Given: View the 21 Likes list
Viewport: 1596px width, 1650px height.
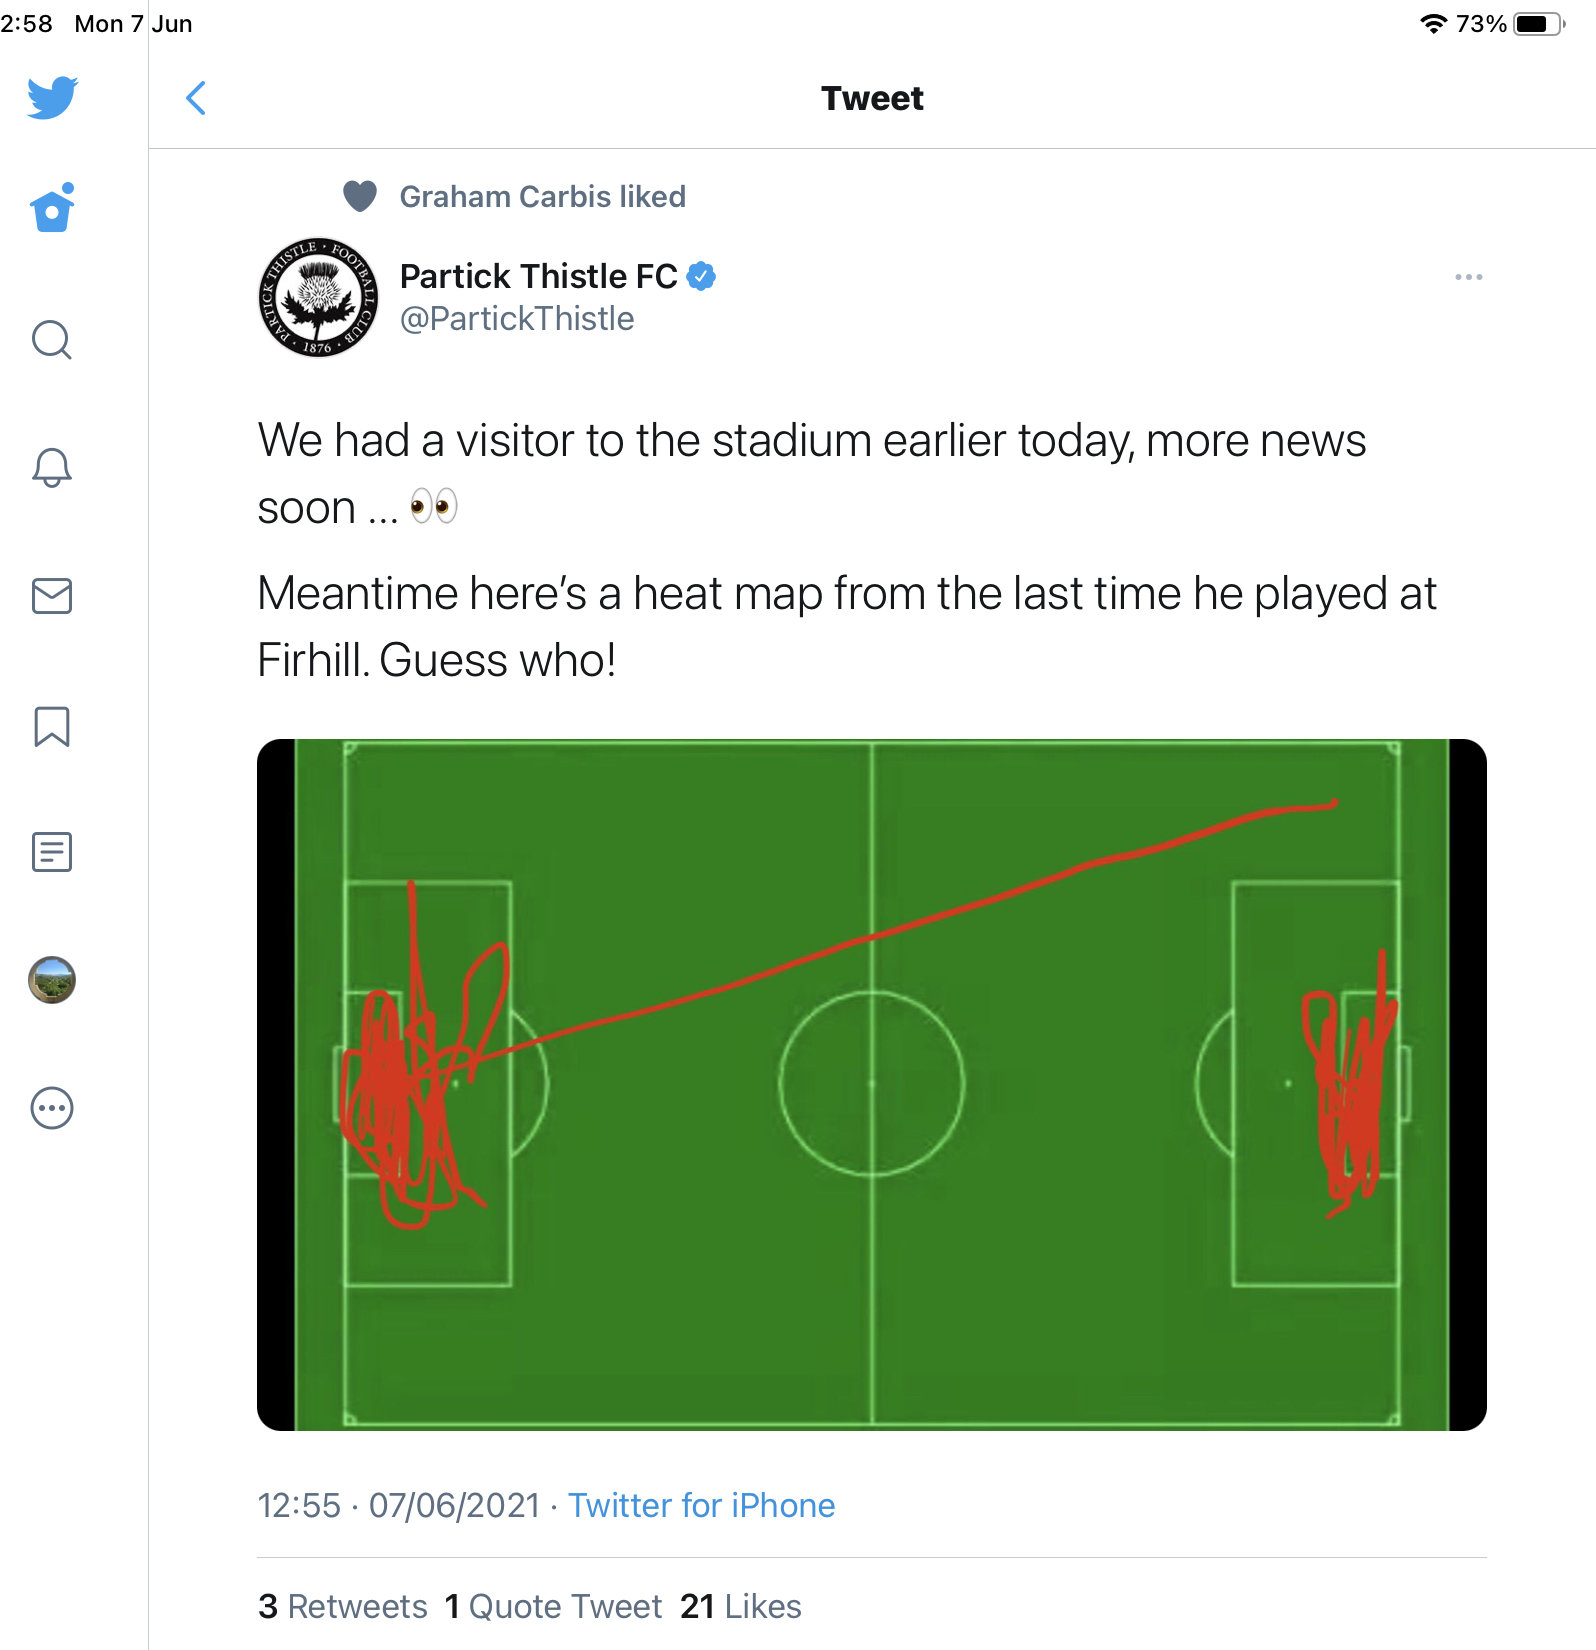Looking at the screenshot, I should (x=741, y=1606).
